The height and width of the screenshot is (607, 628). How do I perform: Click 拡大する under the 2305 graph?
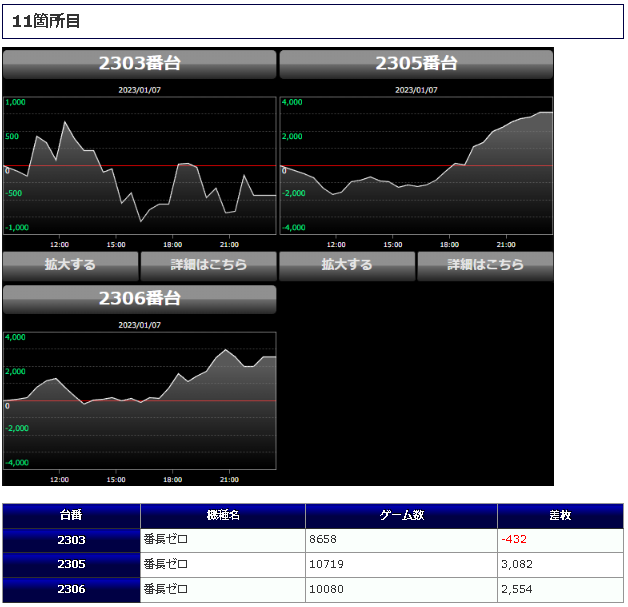347,265
